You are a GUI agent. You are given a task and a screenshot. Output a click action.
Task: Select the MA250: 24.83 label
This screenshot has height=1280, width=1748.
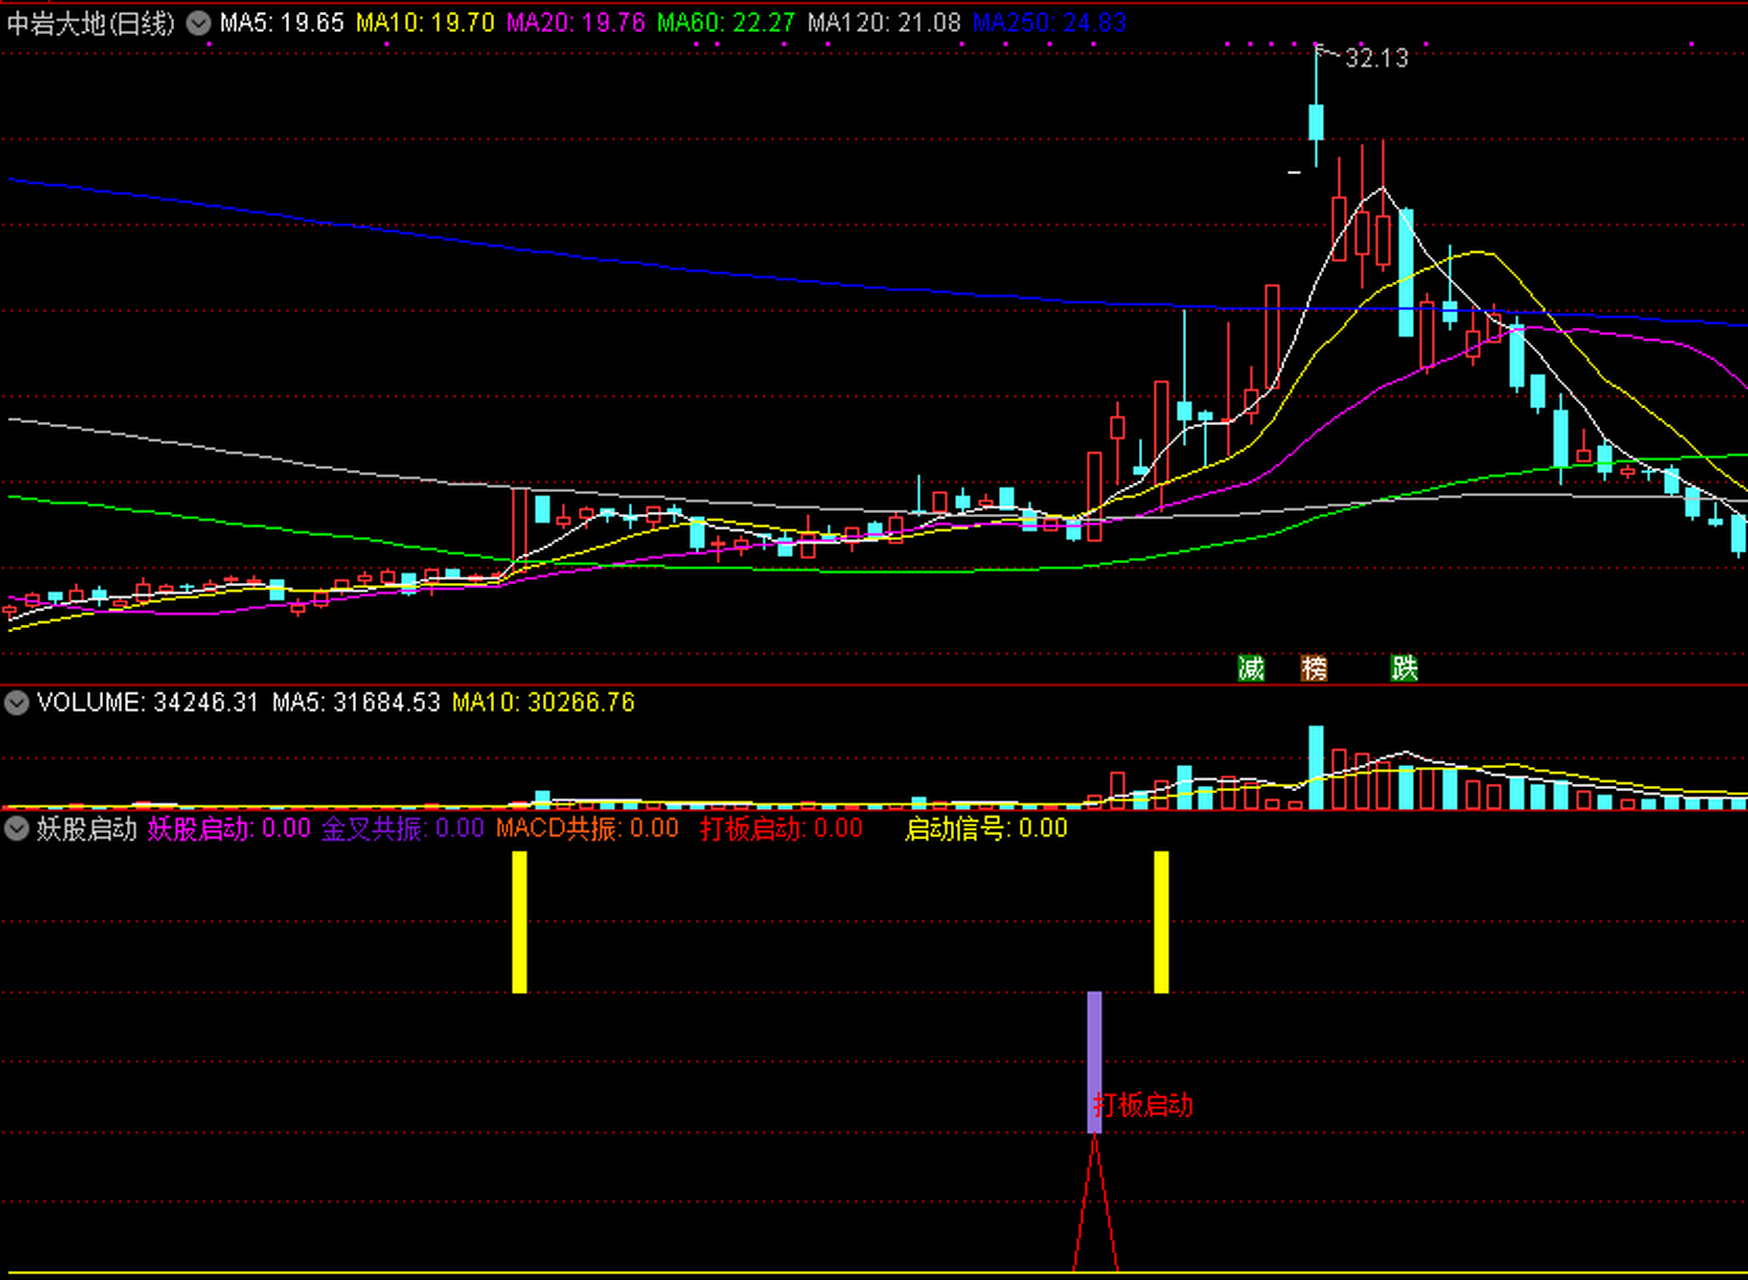coord(1050,23)
